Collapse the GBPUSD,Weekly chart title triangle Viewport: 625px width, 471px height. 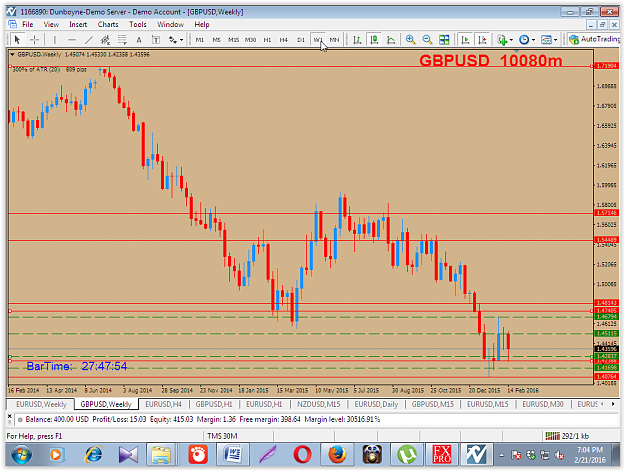(x=12, y=54)
